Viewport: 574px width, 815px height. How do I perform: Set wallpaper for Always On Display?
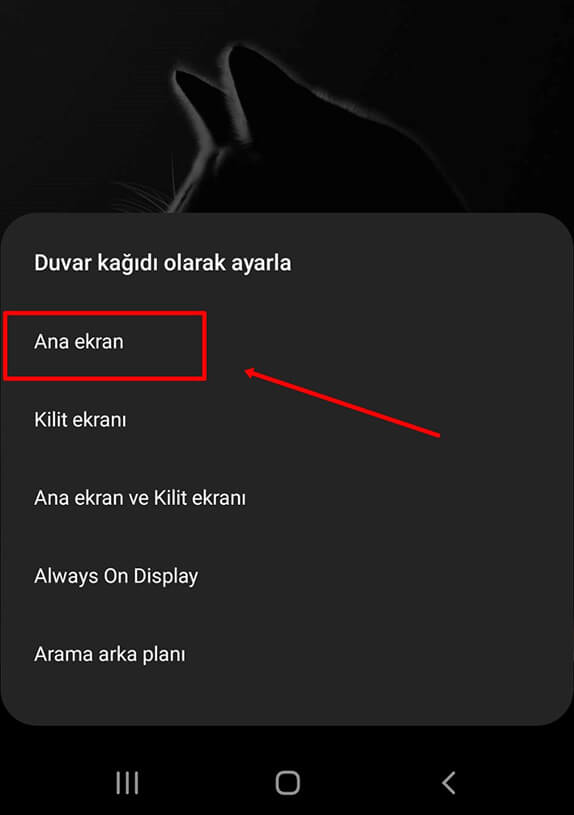coord(116,576)
